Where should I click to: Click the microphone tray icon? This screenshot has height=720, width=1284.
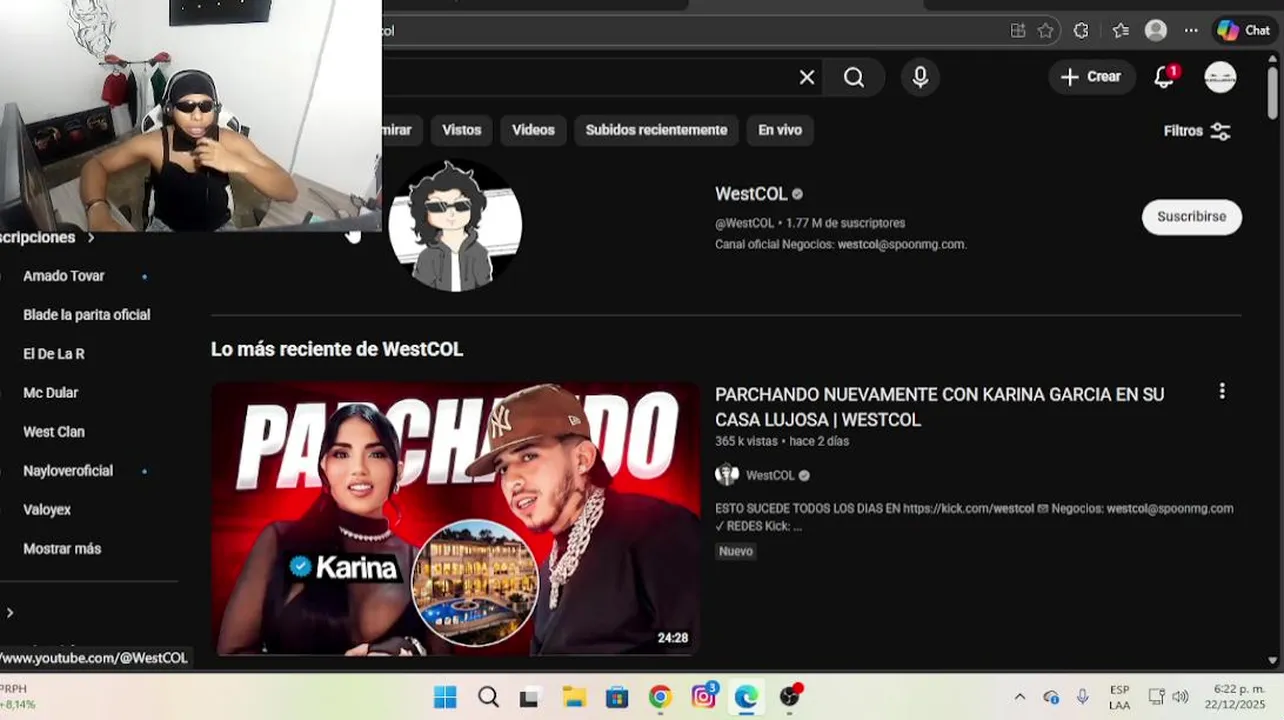(x=1082, y=697)
